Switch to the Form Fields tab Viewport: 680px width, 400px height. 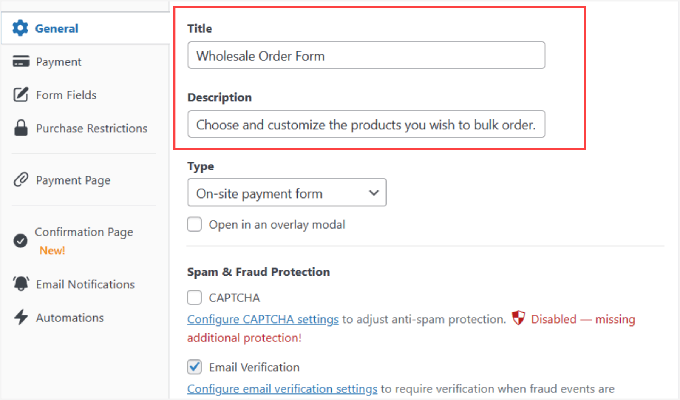(66, 95)
